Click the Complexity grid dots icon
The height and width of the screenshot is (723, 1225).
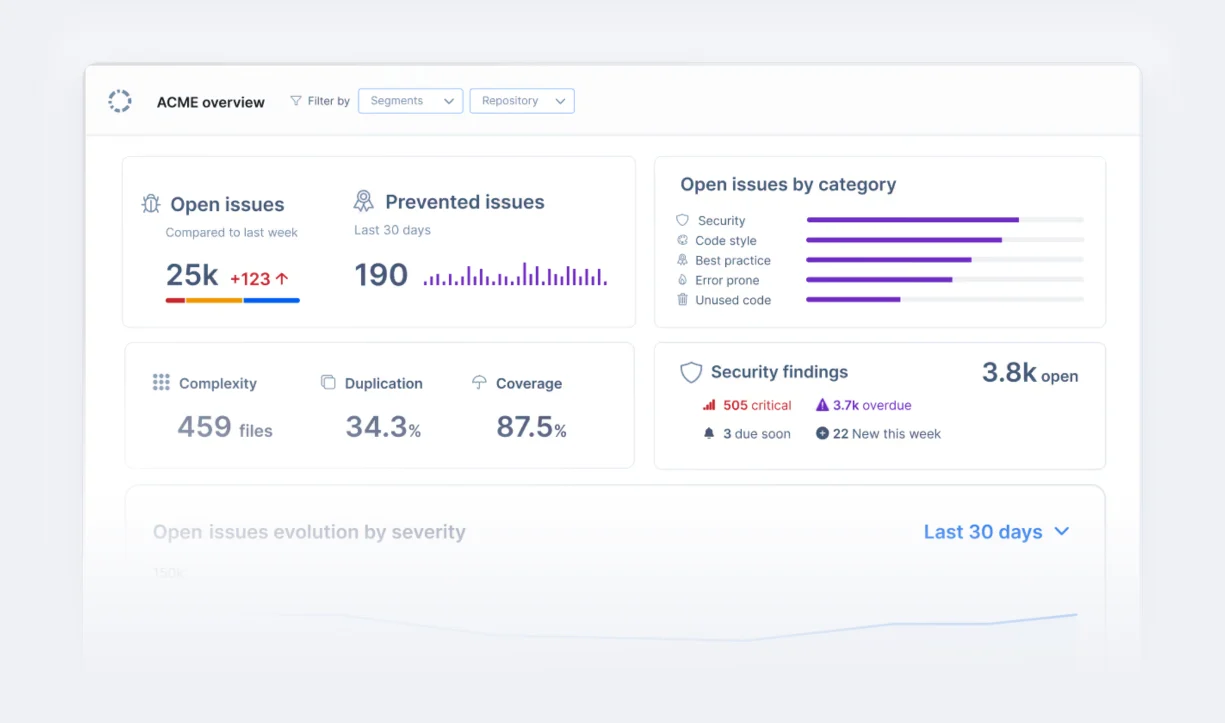click(x=161, y=383)
